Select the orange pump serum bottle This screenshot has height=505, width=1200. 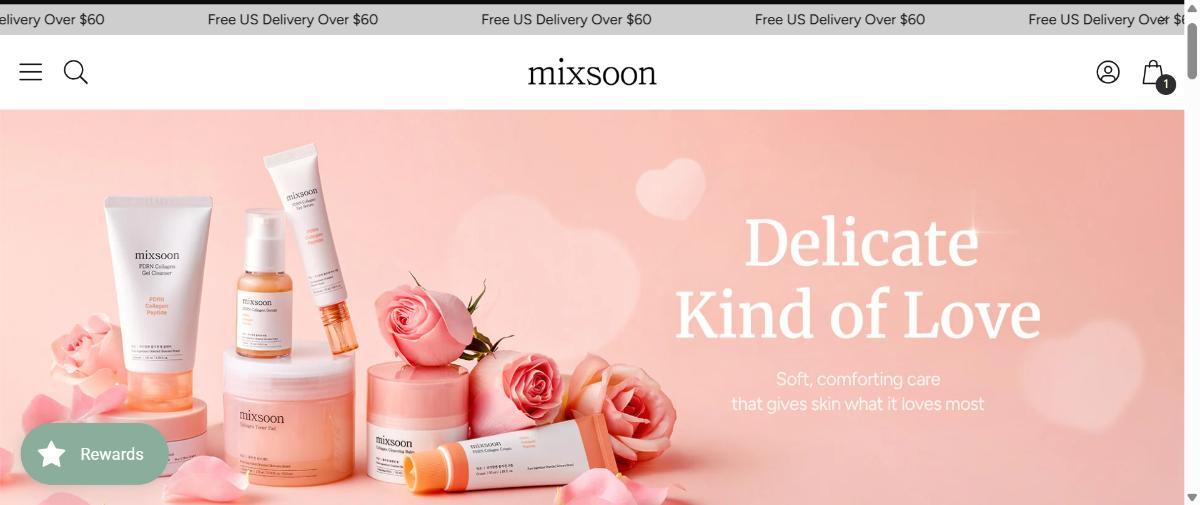264,283
